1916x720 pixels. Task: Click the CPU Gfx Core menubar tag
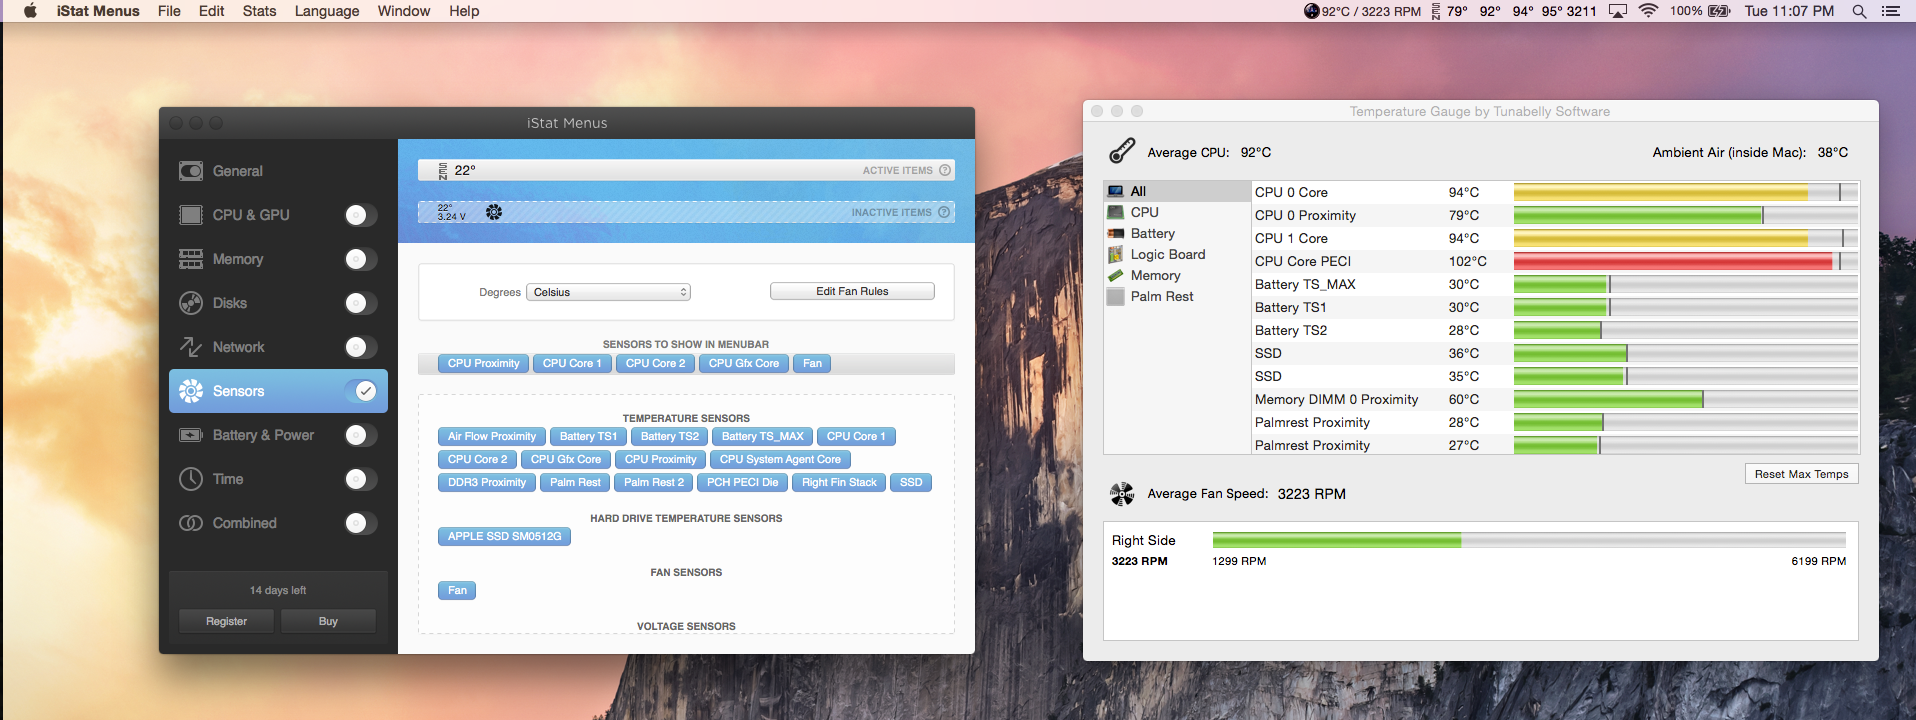tap(744, 363)
